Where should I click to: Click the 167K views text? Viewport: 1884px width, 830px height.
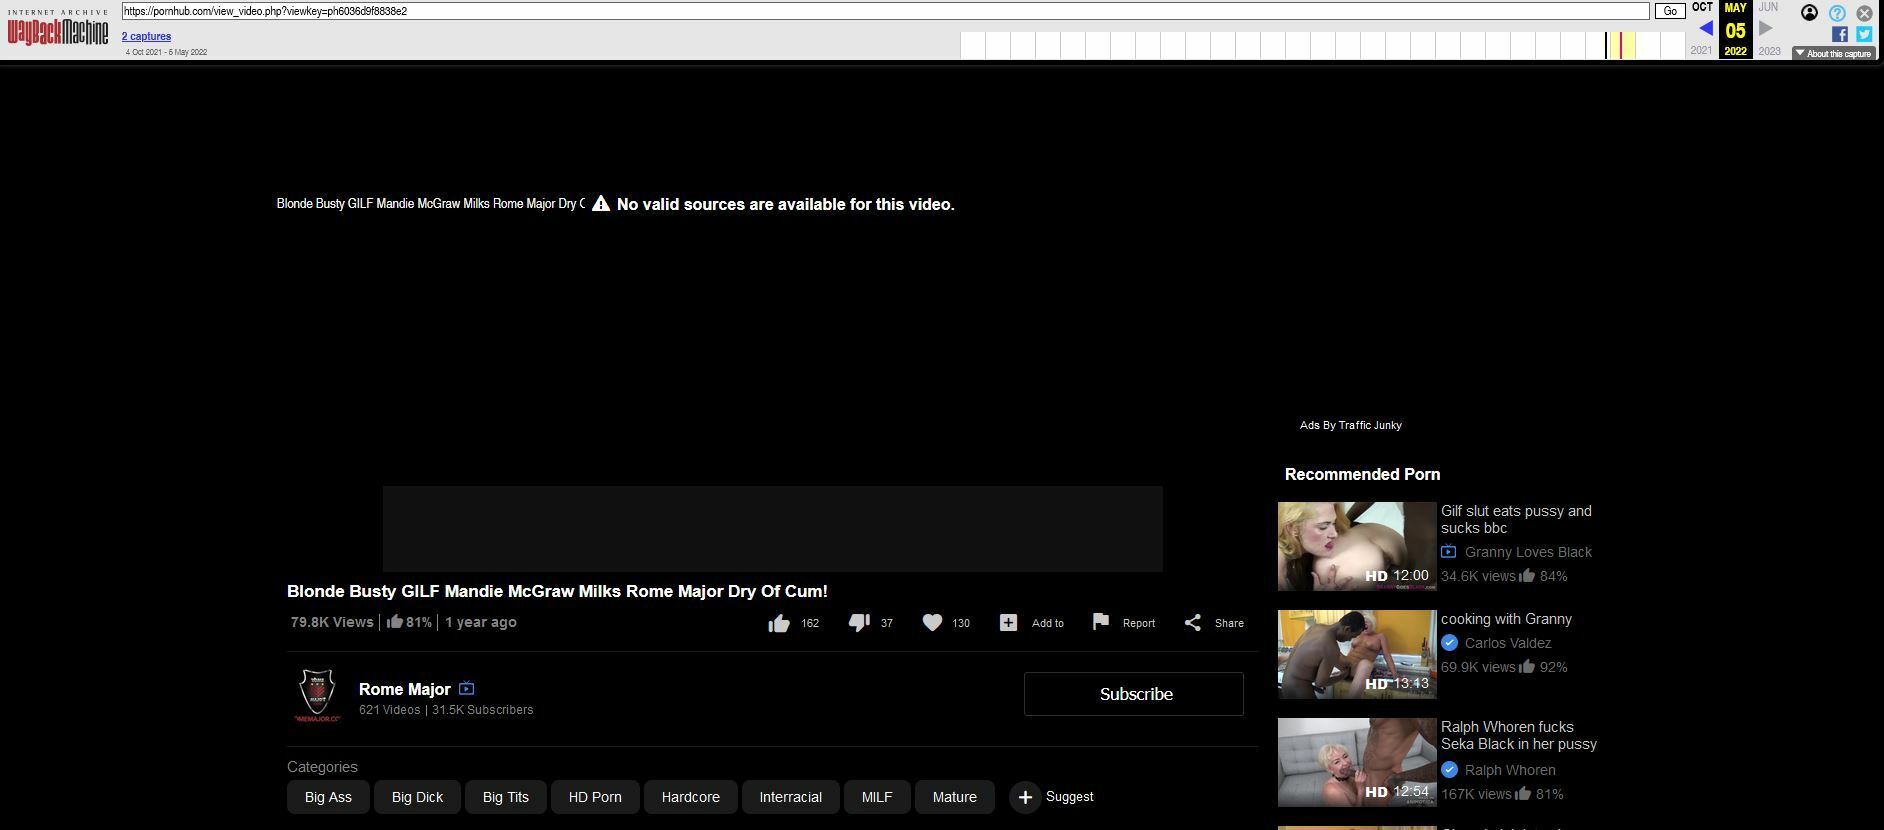(x=1476, y=794)
